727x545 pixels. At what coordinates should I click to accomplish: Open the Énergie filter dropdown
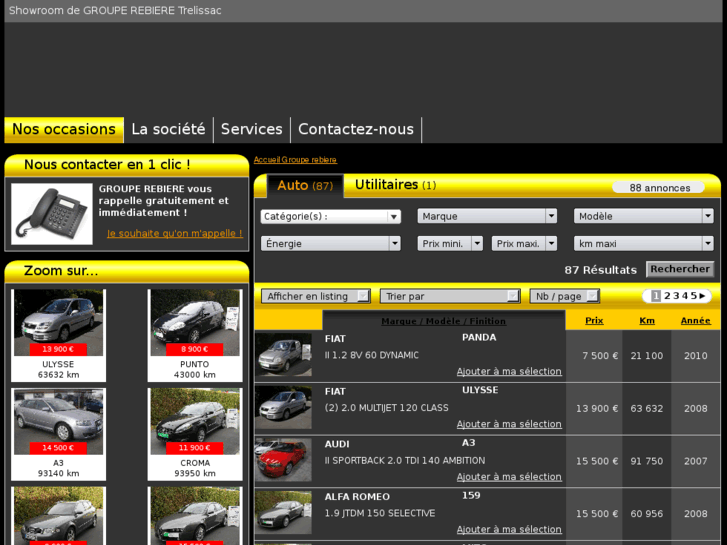[x=330, y=243]
